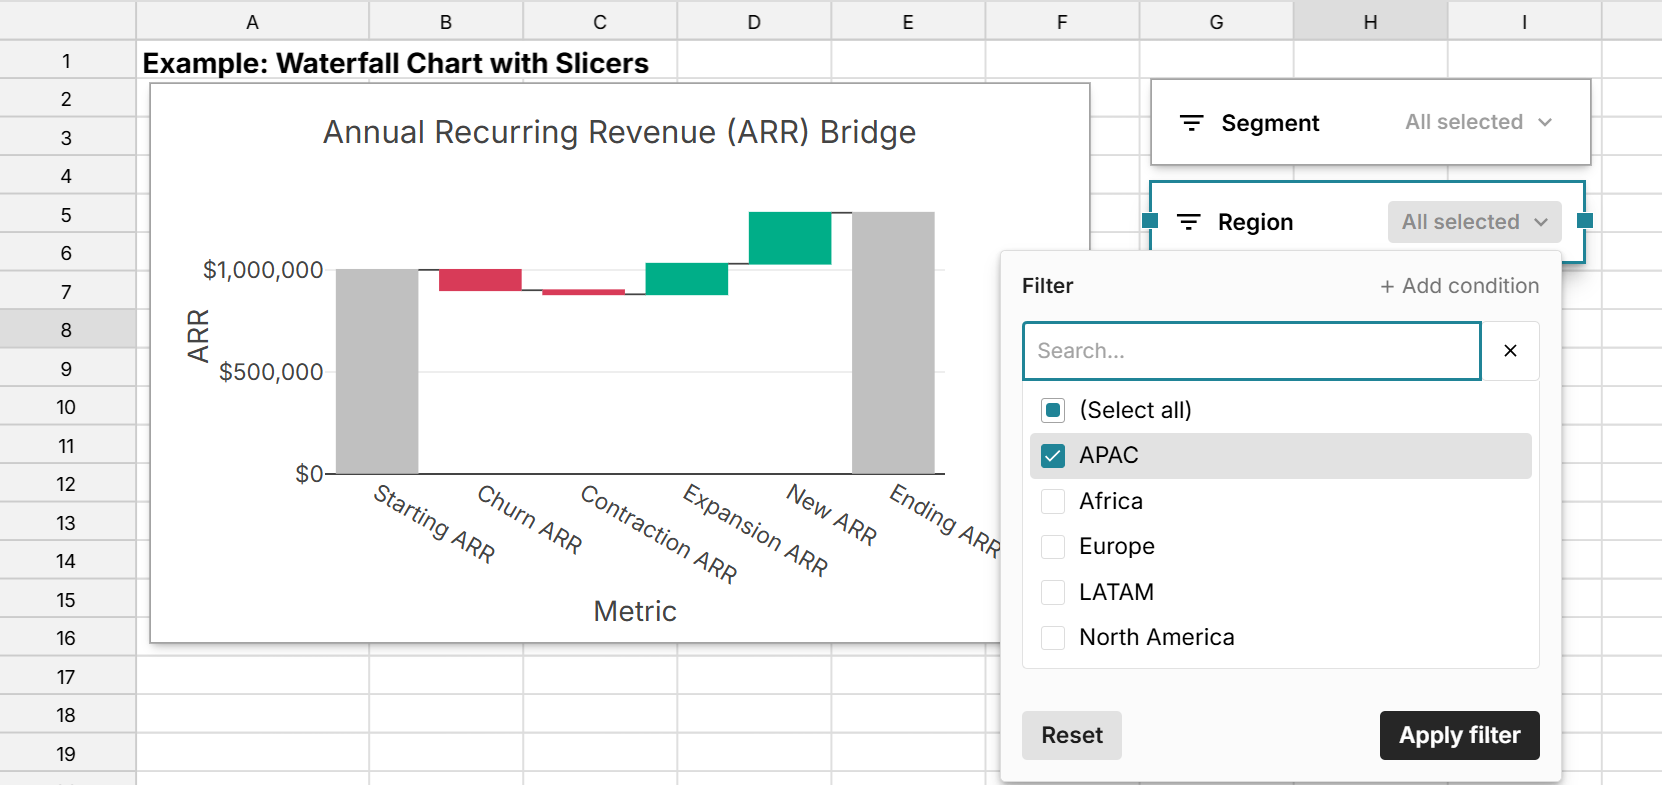Click column H header

[x=1370, y=22]
